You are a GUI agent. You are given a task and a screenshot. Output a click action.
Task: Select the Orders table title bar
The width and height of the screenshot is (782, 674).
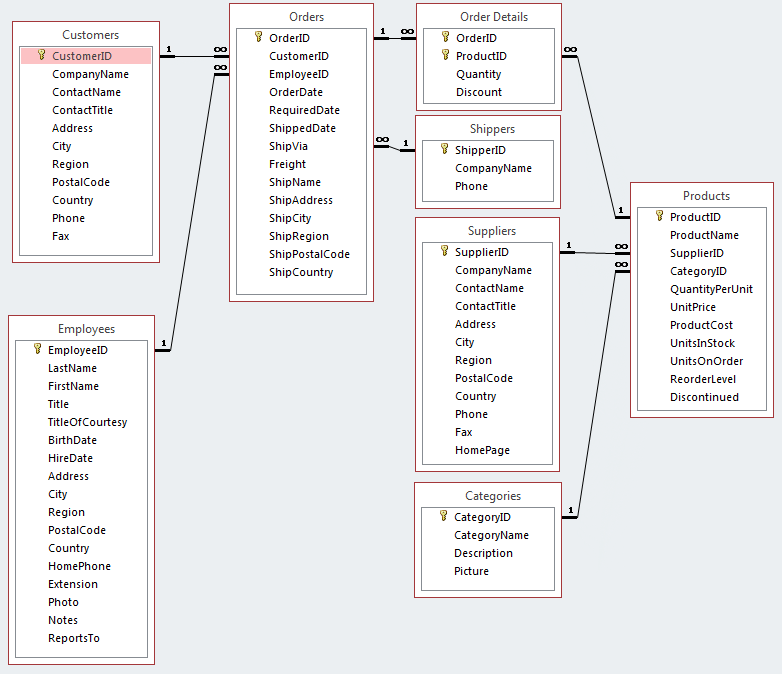300,17
